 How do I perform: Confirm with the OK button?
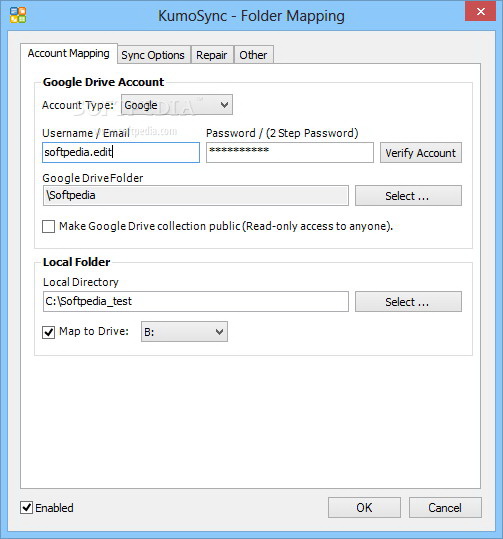(364, 507)
